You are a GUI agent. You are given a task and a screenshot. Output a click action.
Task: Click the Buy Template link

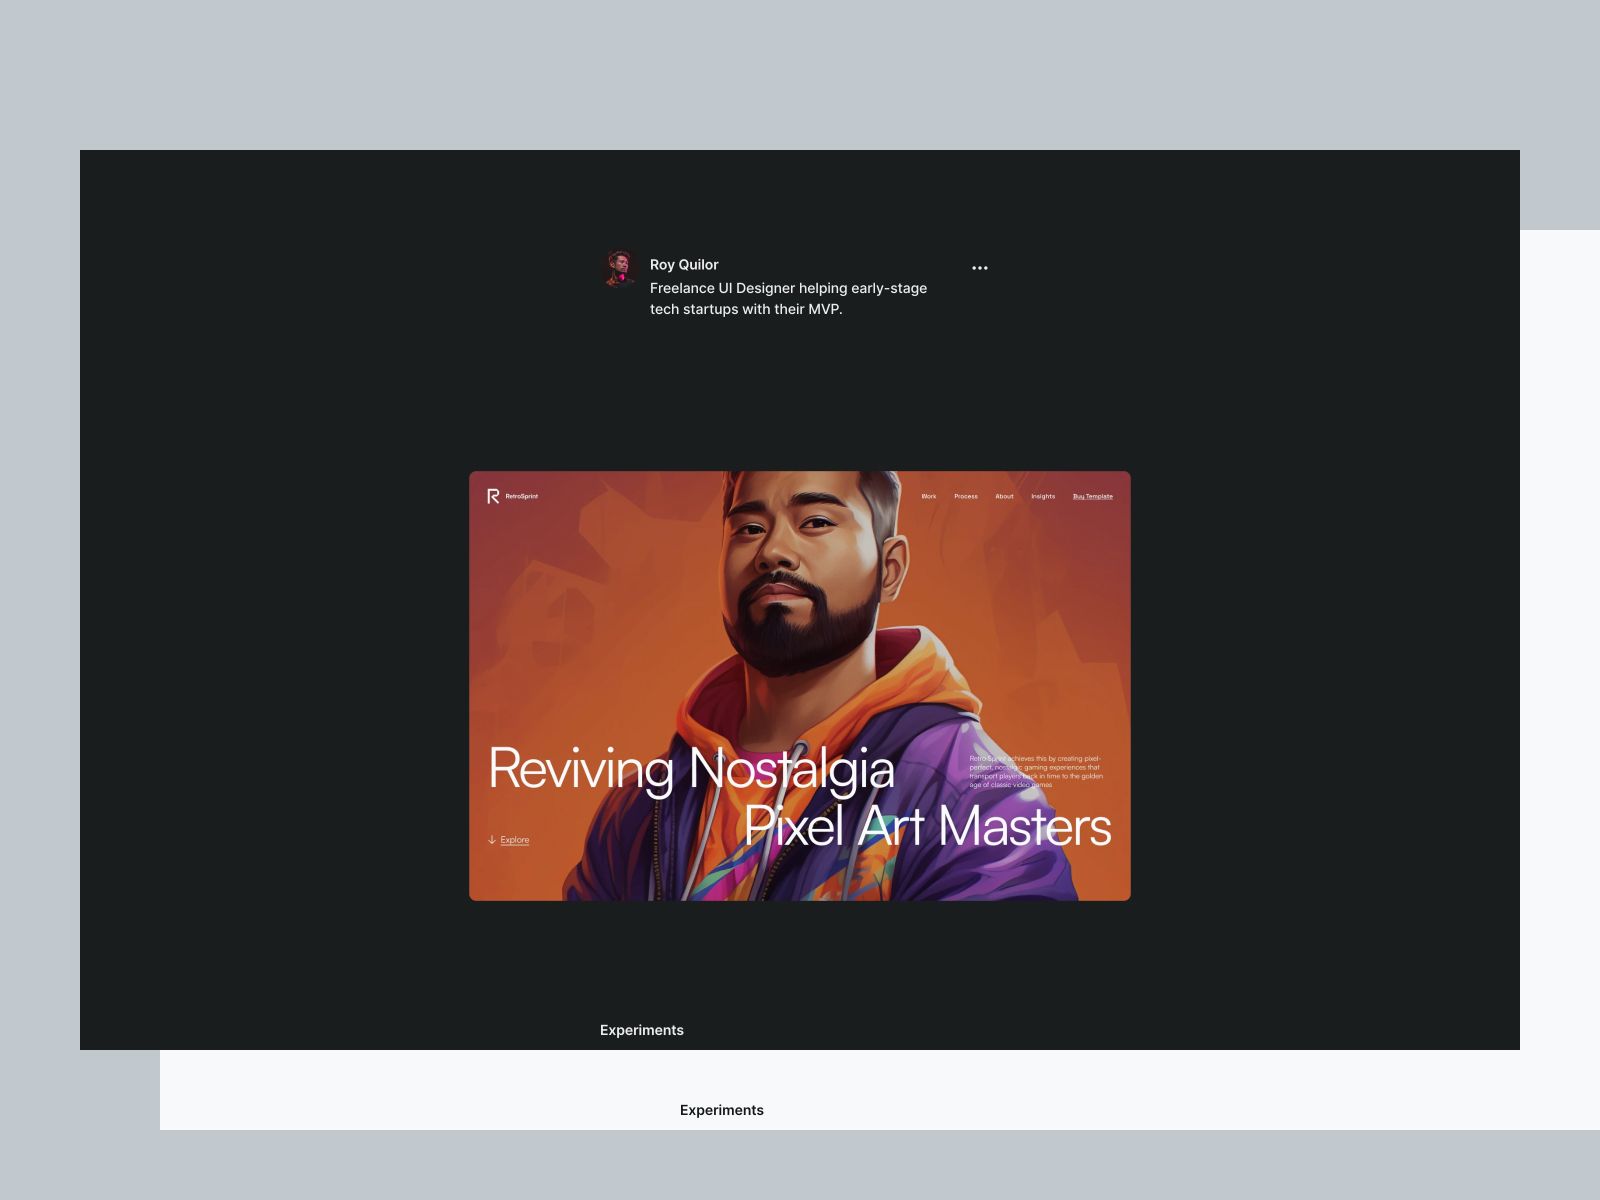click(x=1092, y=497)
